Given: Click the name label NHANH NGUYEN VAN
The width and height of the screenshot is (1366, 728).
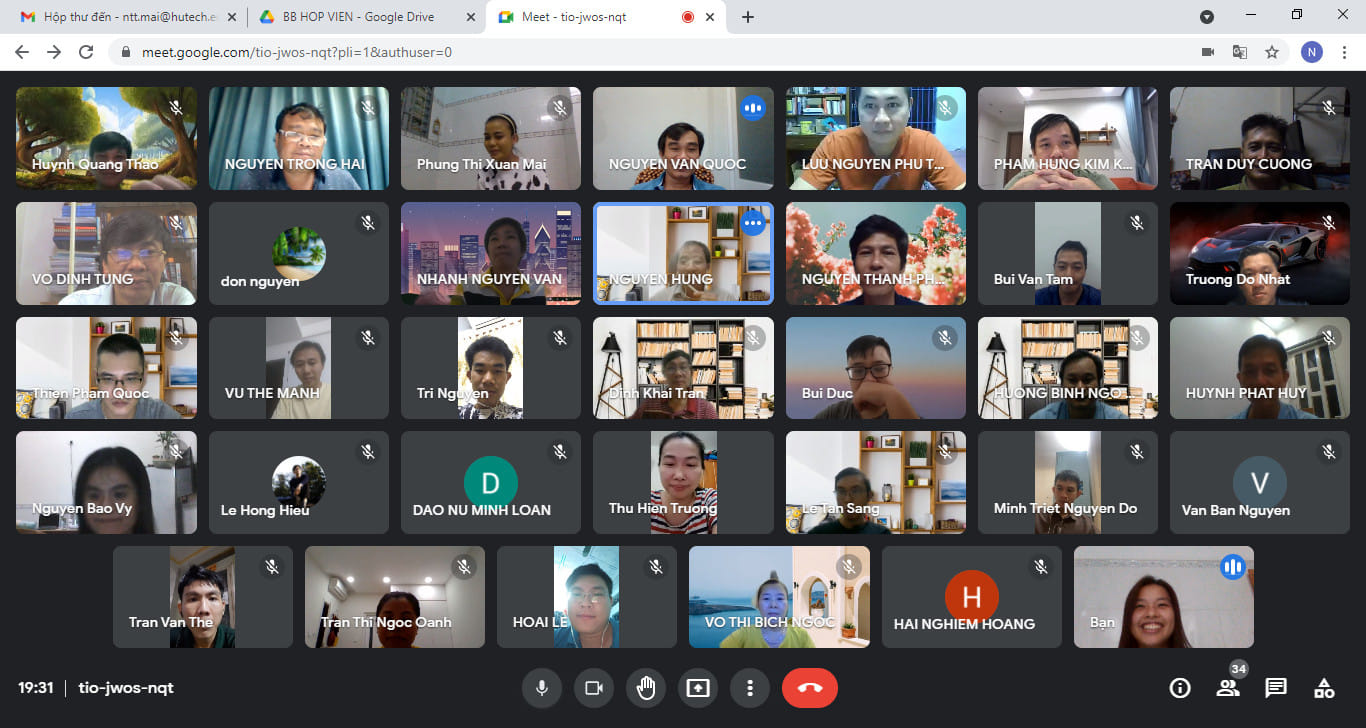Looking at the screenshot, I should 490,279.
